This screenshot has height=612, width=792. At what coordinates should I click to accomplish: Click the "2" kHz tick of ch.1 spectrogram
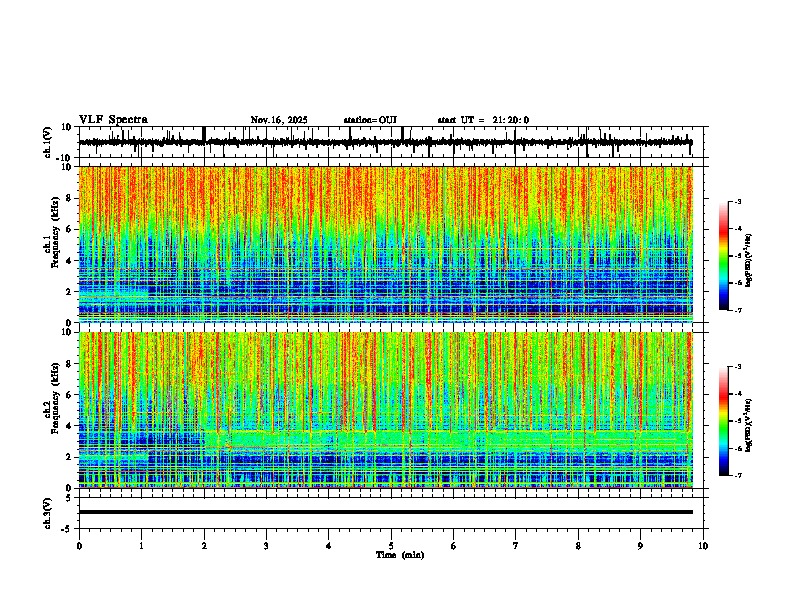tap(69, 291)
